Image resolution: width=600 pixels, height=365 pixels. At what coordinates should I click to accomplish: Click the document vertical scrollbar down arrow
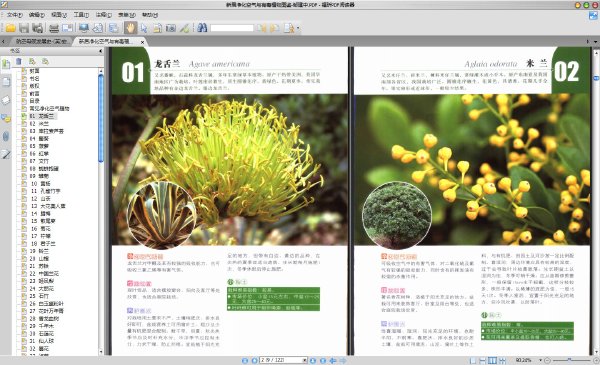(596, 352)
